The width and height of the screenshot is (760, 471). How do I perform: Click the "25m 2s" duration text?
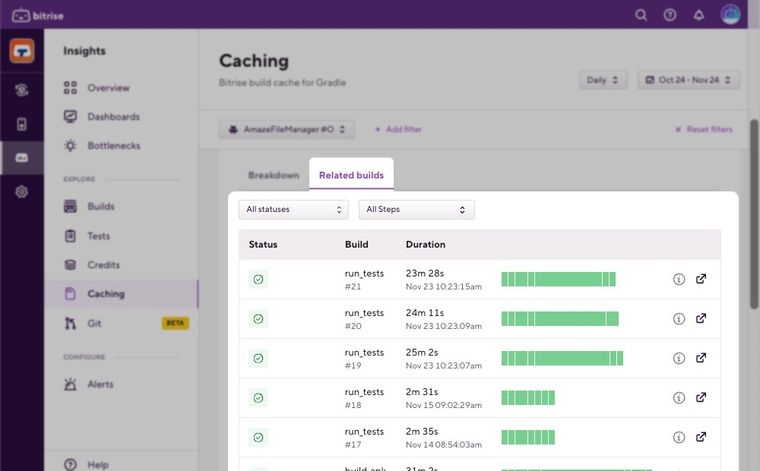(x=422, y=352)
